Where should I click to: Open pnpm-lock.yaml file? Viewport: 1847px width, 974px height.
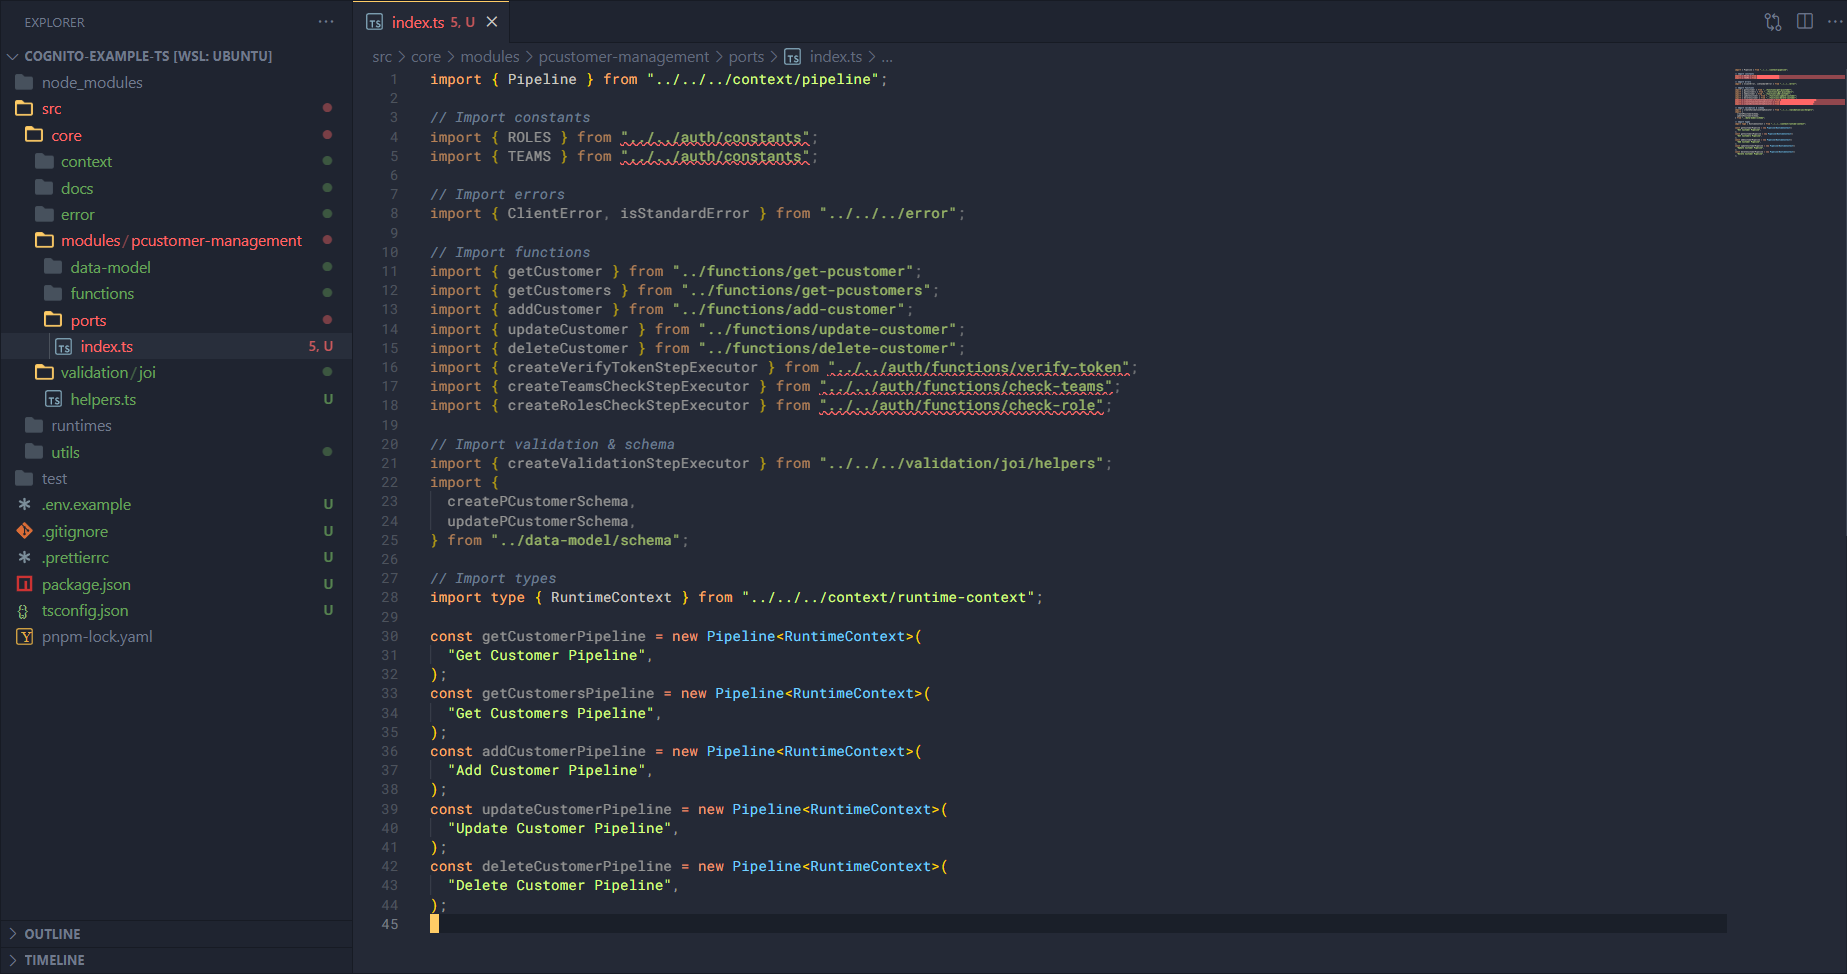(97, 637)
